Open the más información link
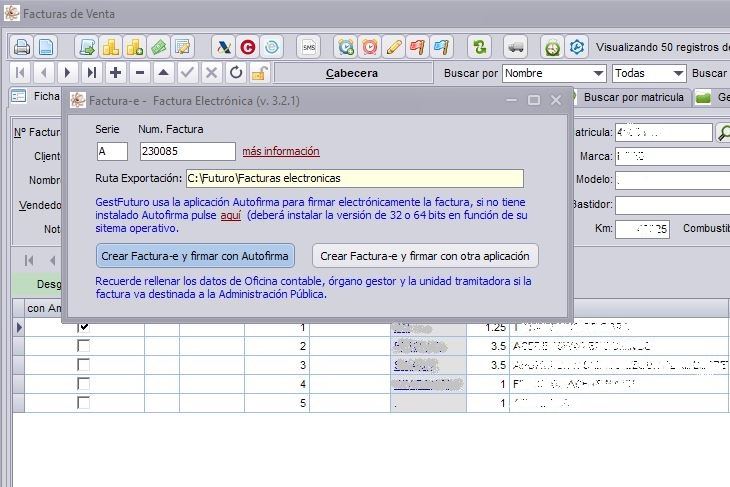Viewport: 730px width, 487px height. click(281, 151)
